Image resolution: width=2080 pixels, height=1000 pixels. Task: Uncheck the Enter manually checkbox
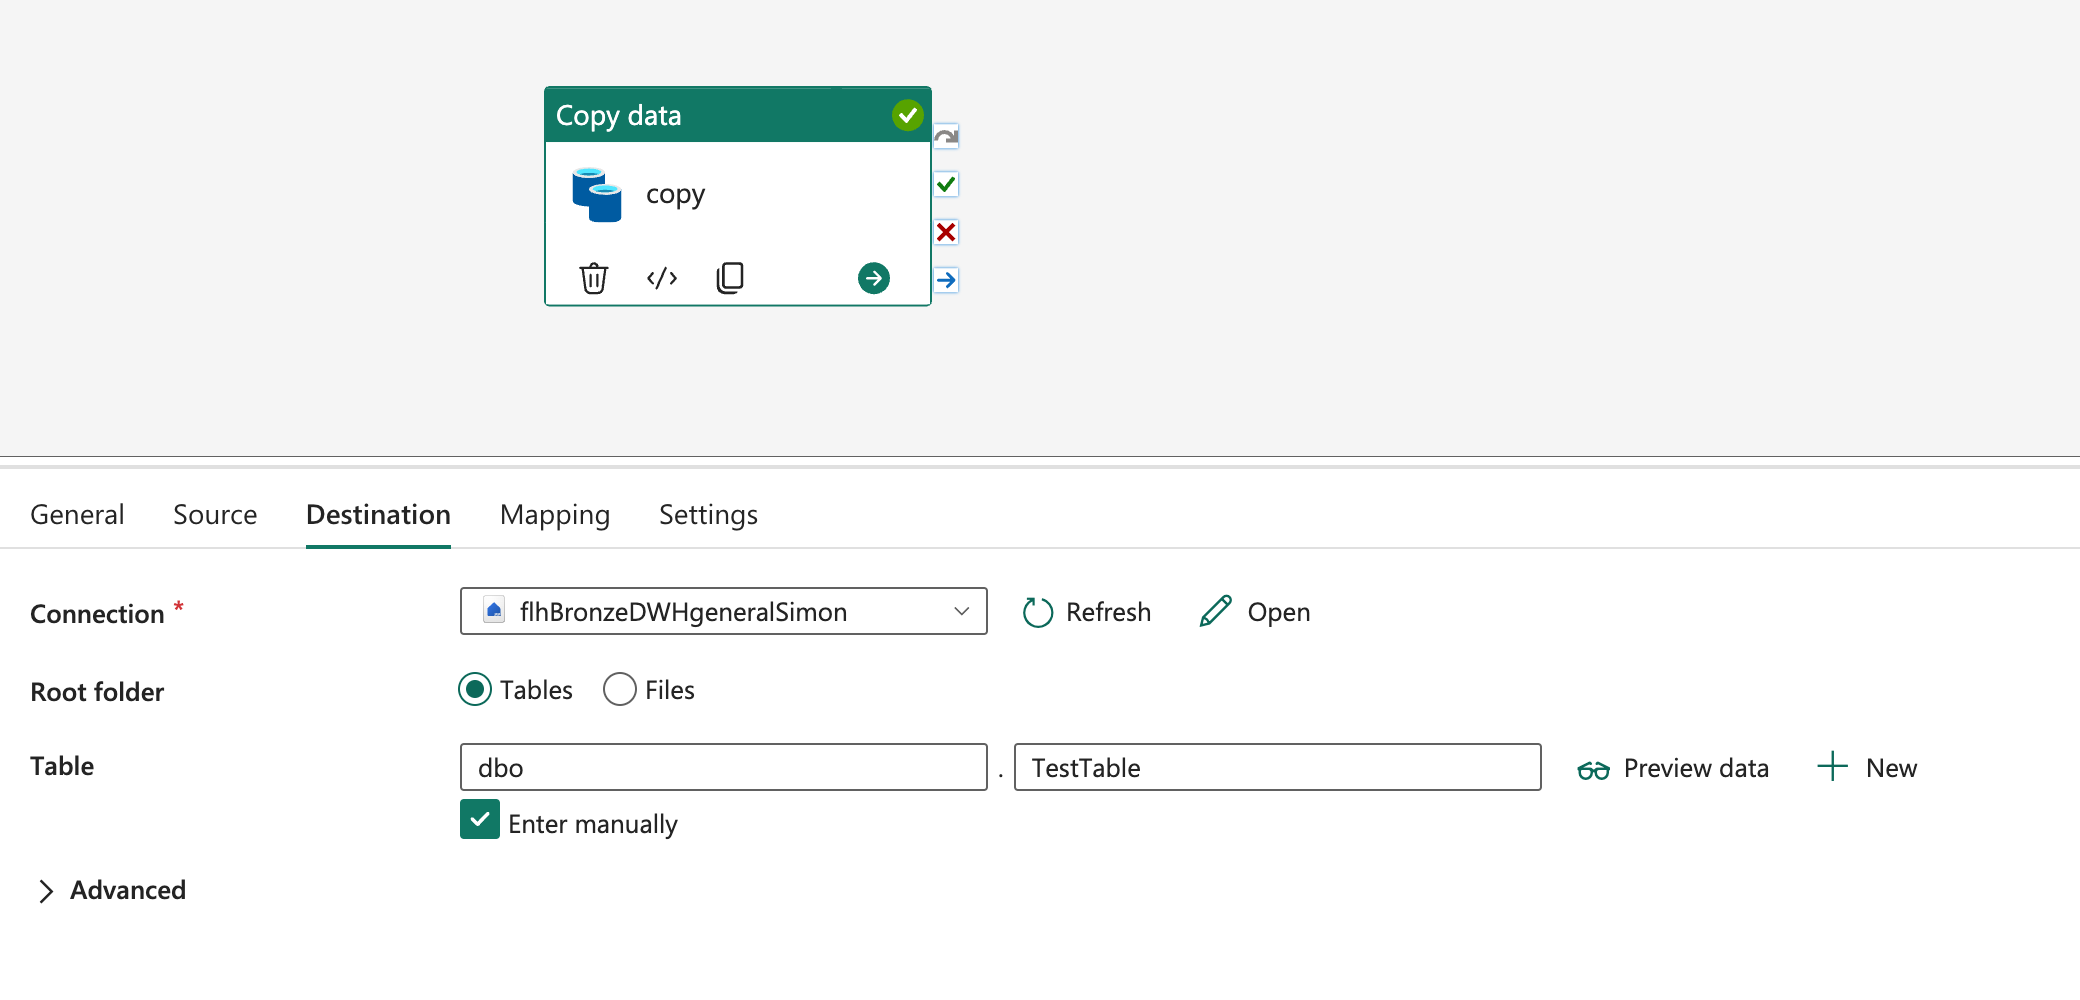480,820
